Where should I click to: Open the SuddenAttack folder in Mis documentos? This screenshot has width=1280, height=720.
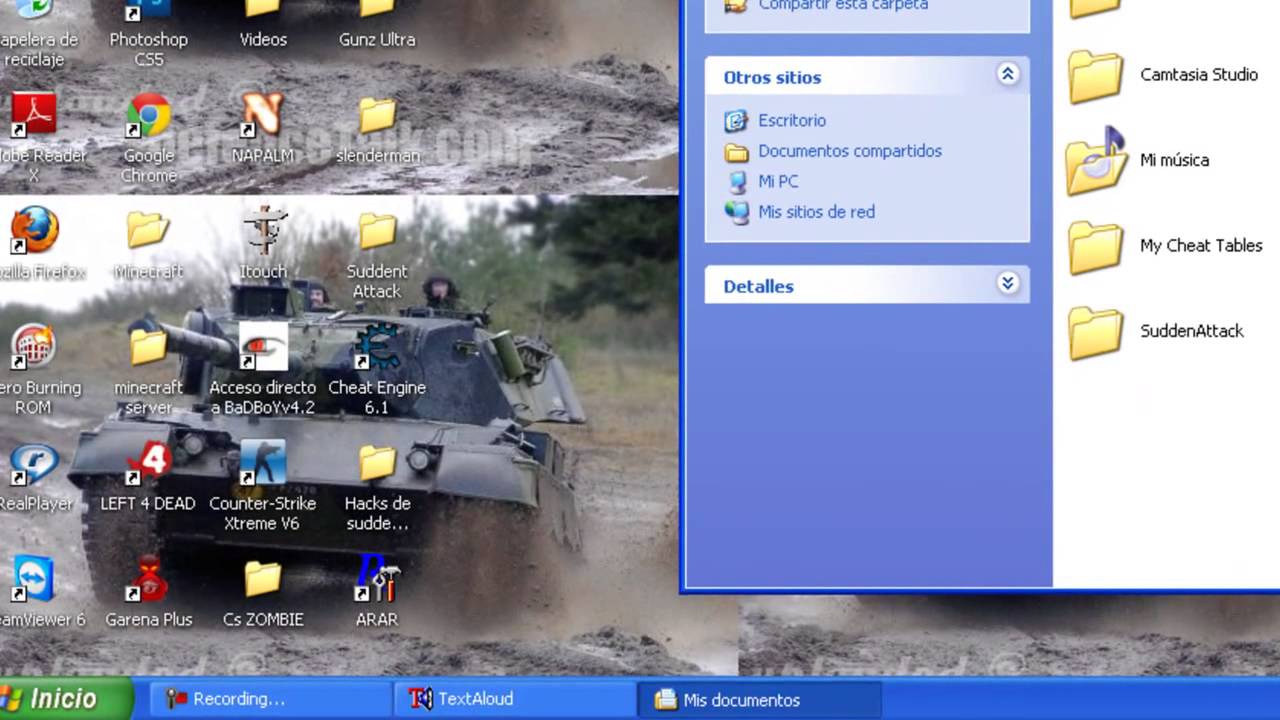point(1156,331)
